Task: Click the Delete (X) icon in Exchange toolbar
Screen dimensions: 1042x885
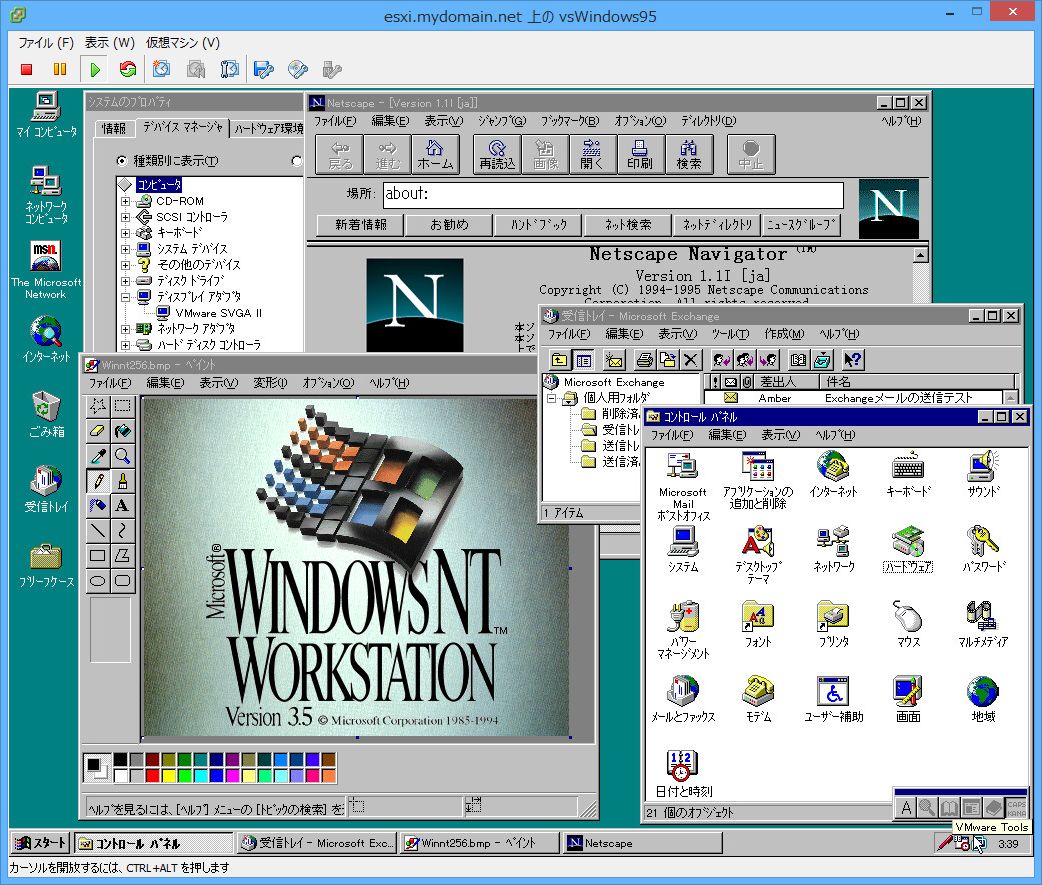Action: tap(690, 360)
